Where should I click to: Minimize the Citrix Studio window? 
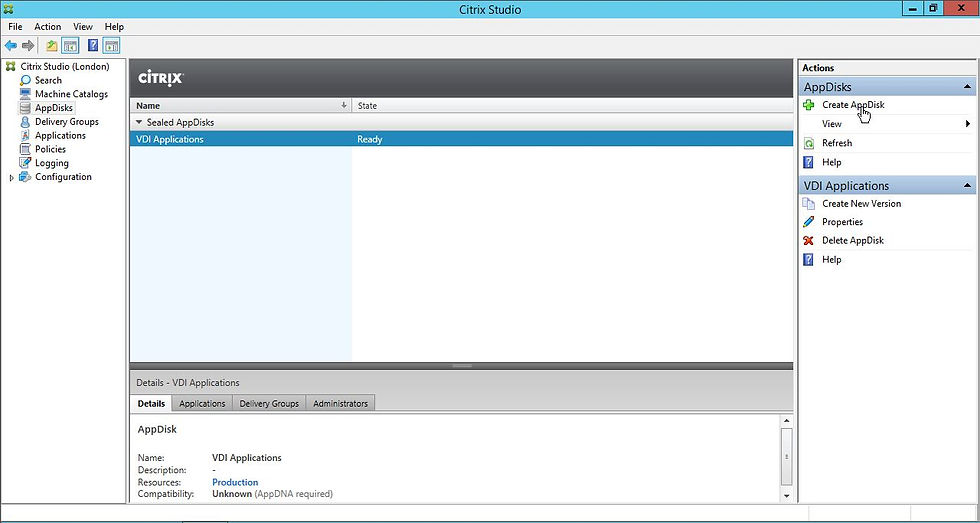point(914,8)
